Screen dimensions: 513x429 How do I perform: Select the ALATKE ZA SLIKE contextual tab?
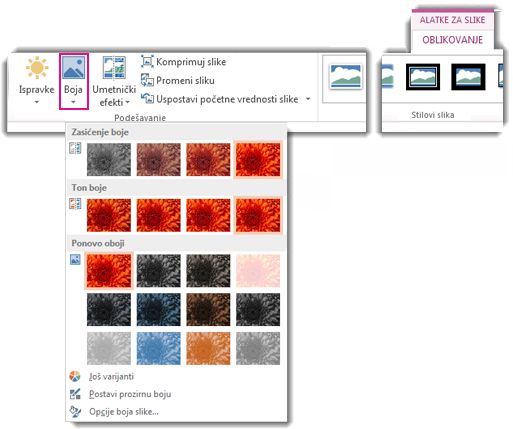(x=452, y=20)
